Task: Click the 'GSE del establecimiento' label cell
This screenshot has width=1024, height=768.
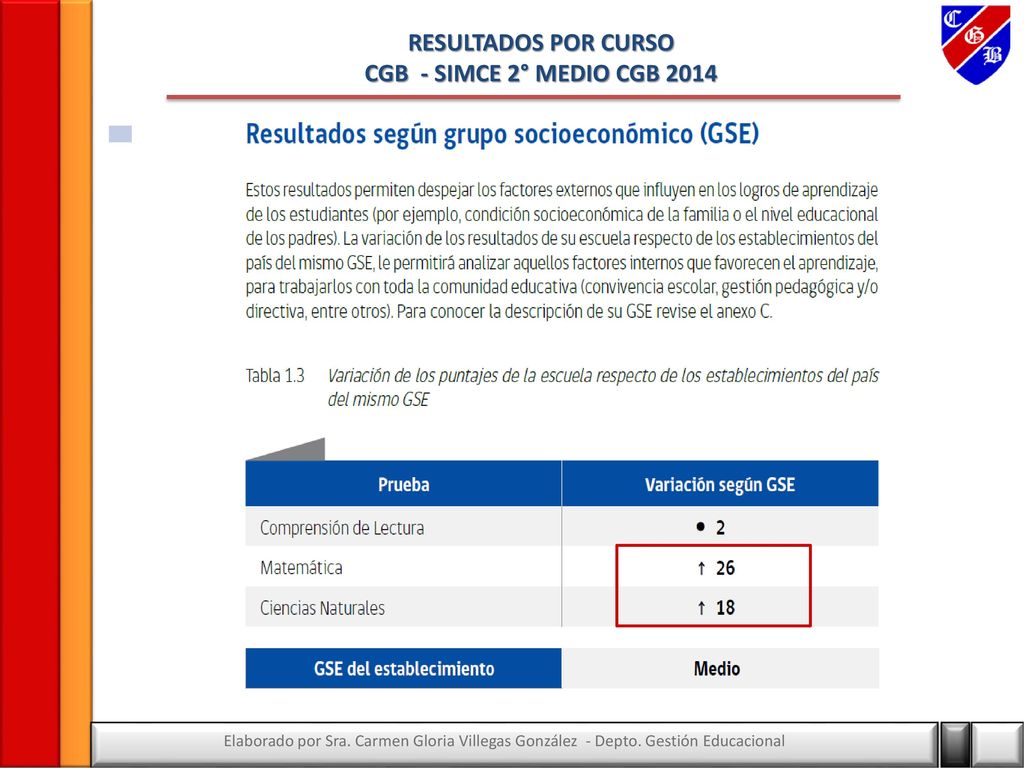Action: [404, 668]
